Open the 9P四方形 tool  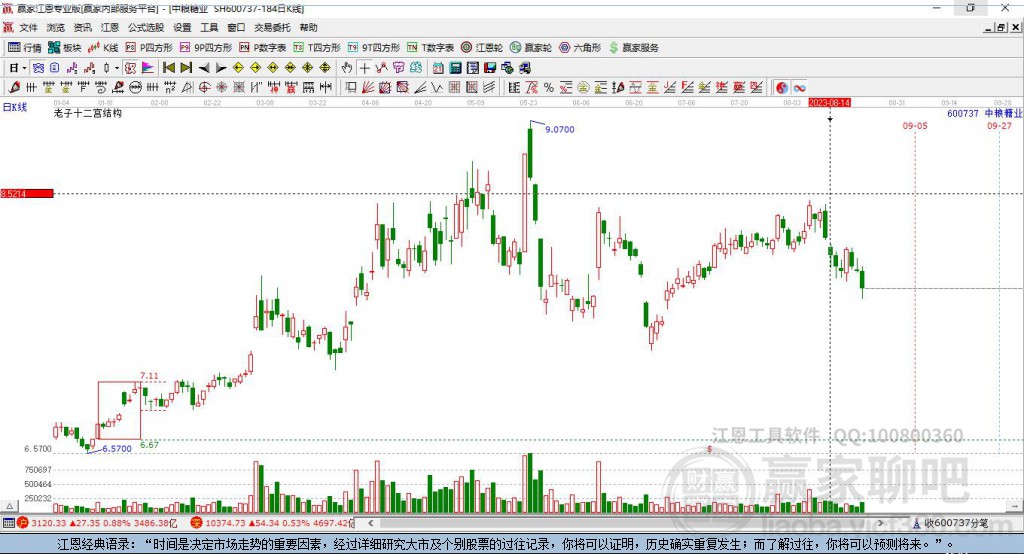coord(206,48)
